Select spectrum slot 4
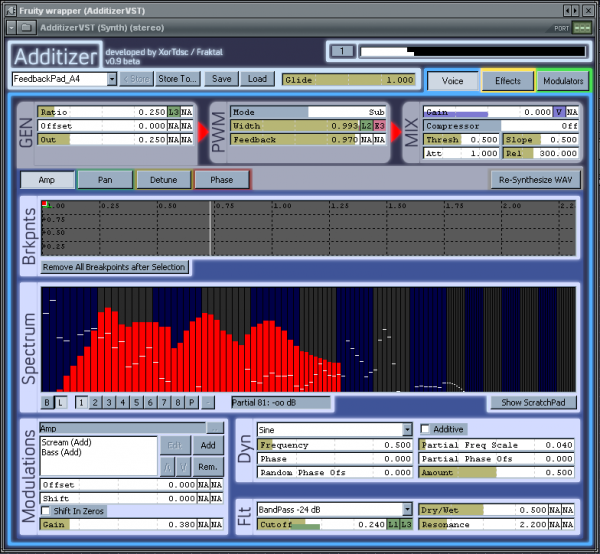The width and height of the screenshot is (600, 554). coord(122,402)
